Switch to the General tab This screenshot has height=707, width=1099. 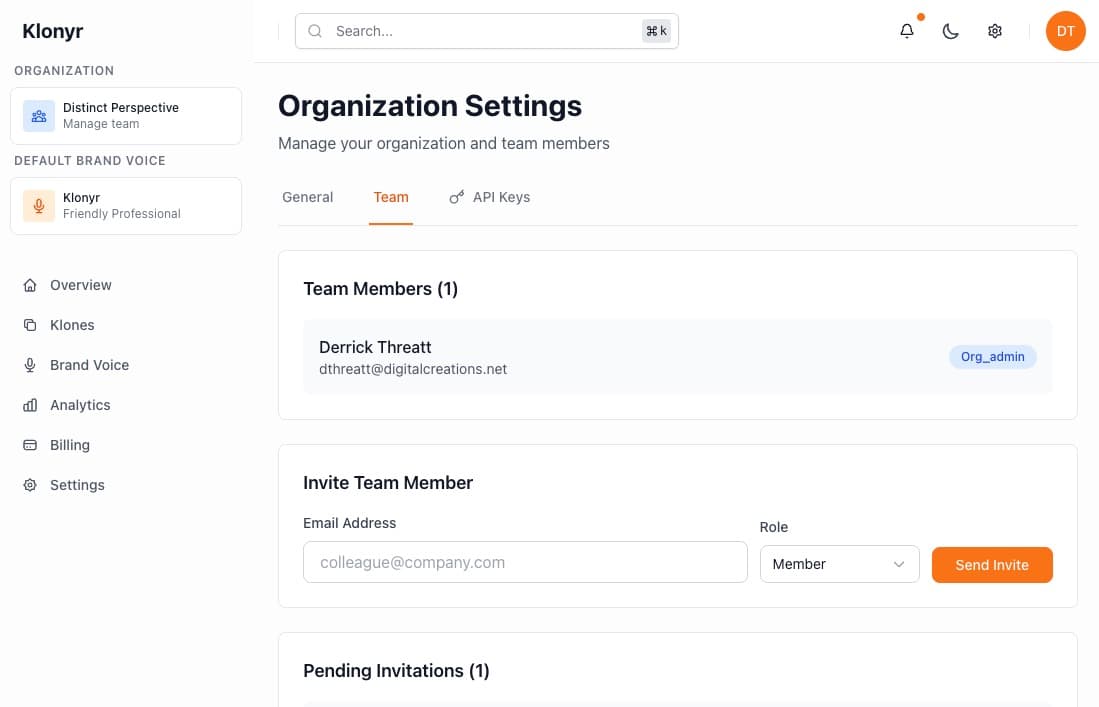[307, 197]
